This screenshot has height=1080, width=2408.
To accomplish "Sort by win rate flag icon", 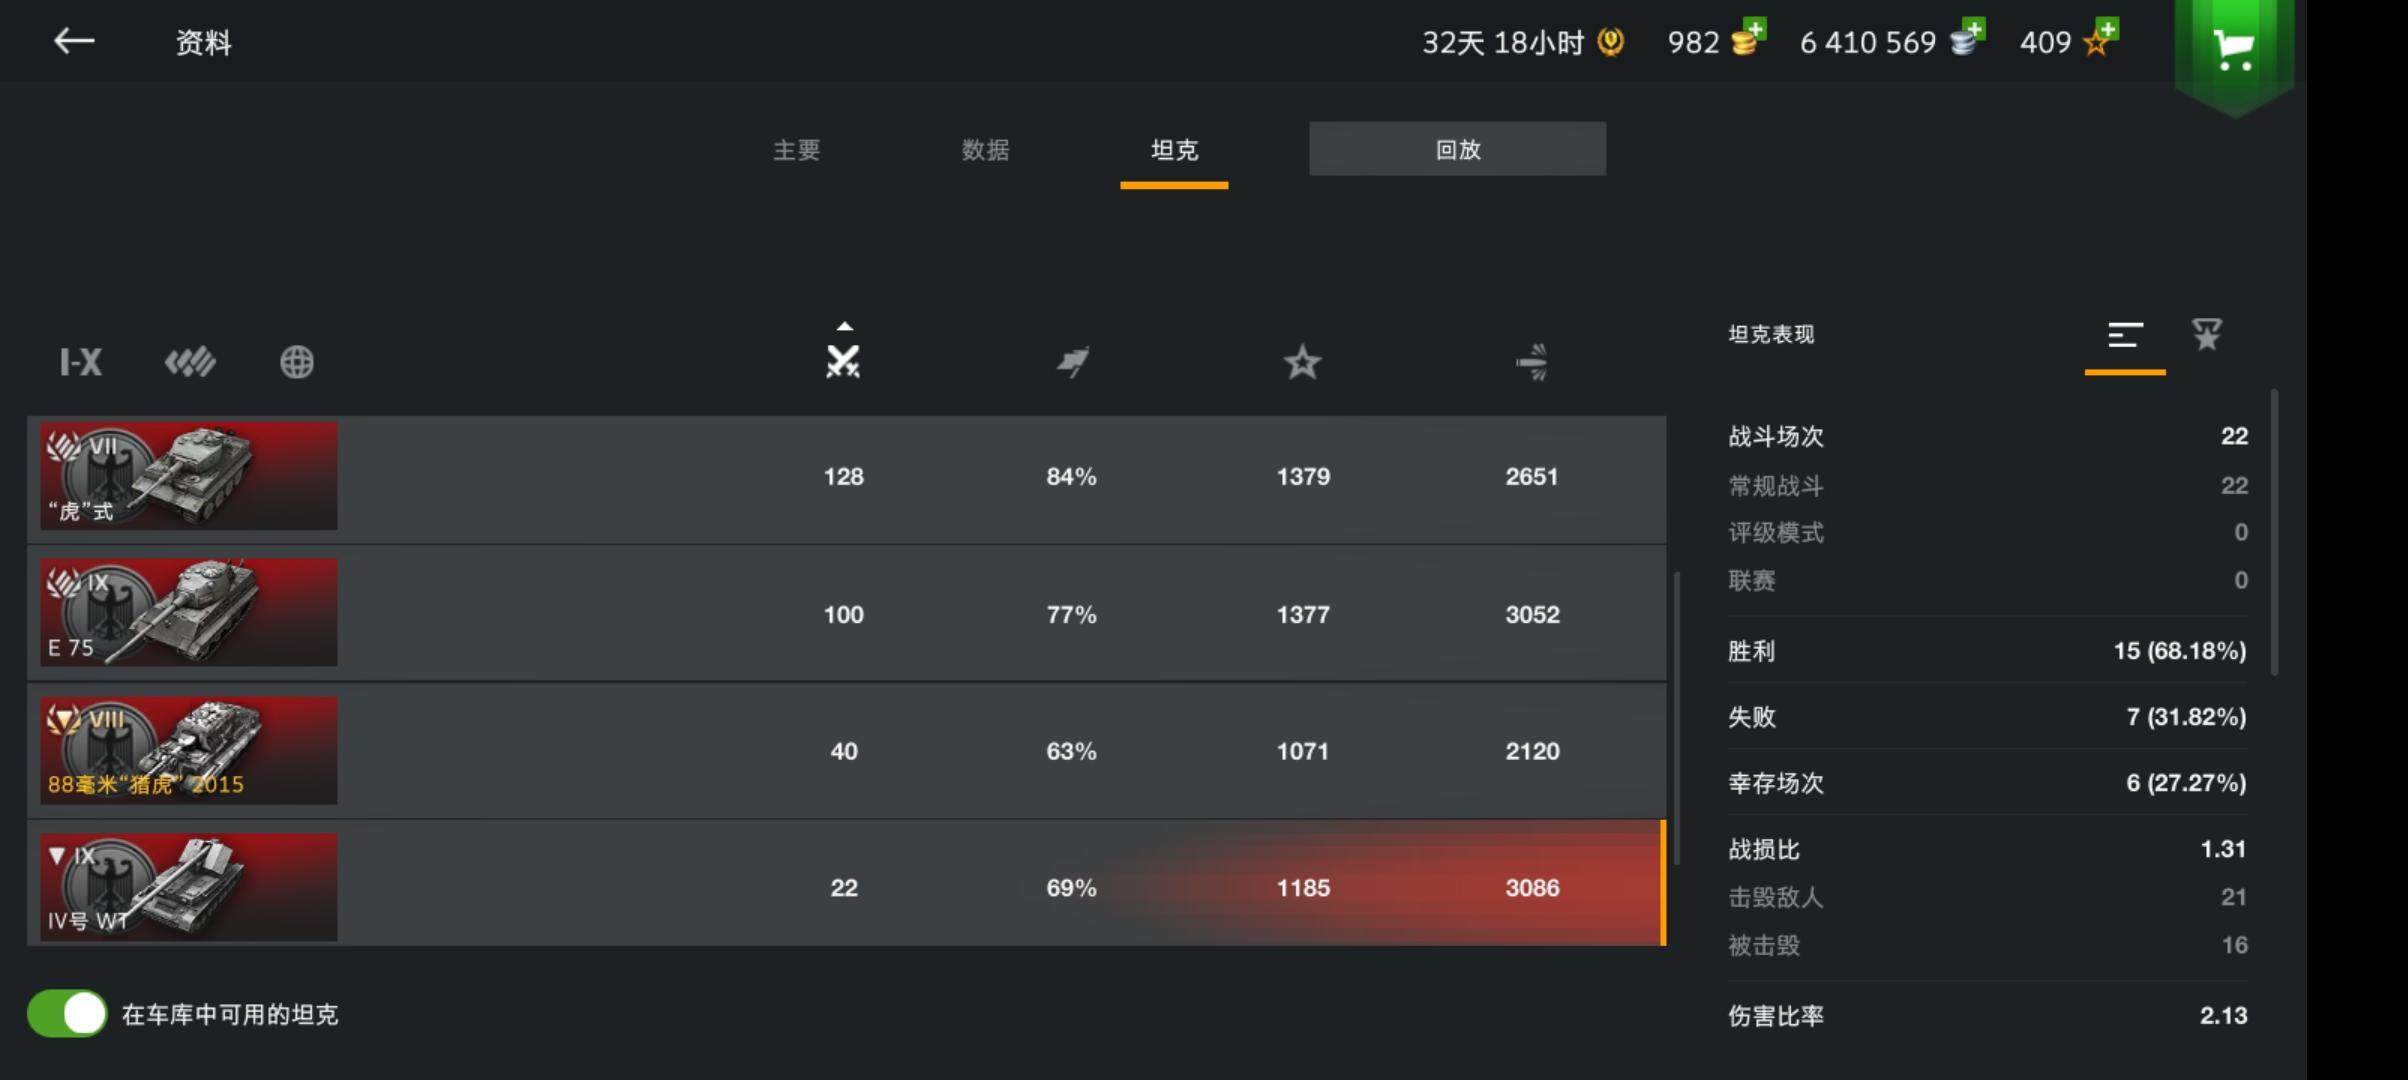I will (x=1072, y=361).
